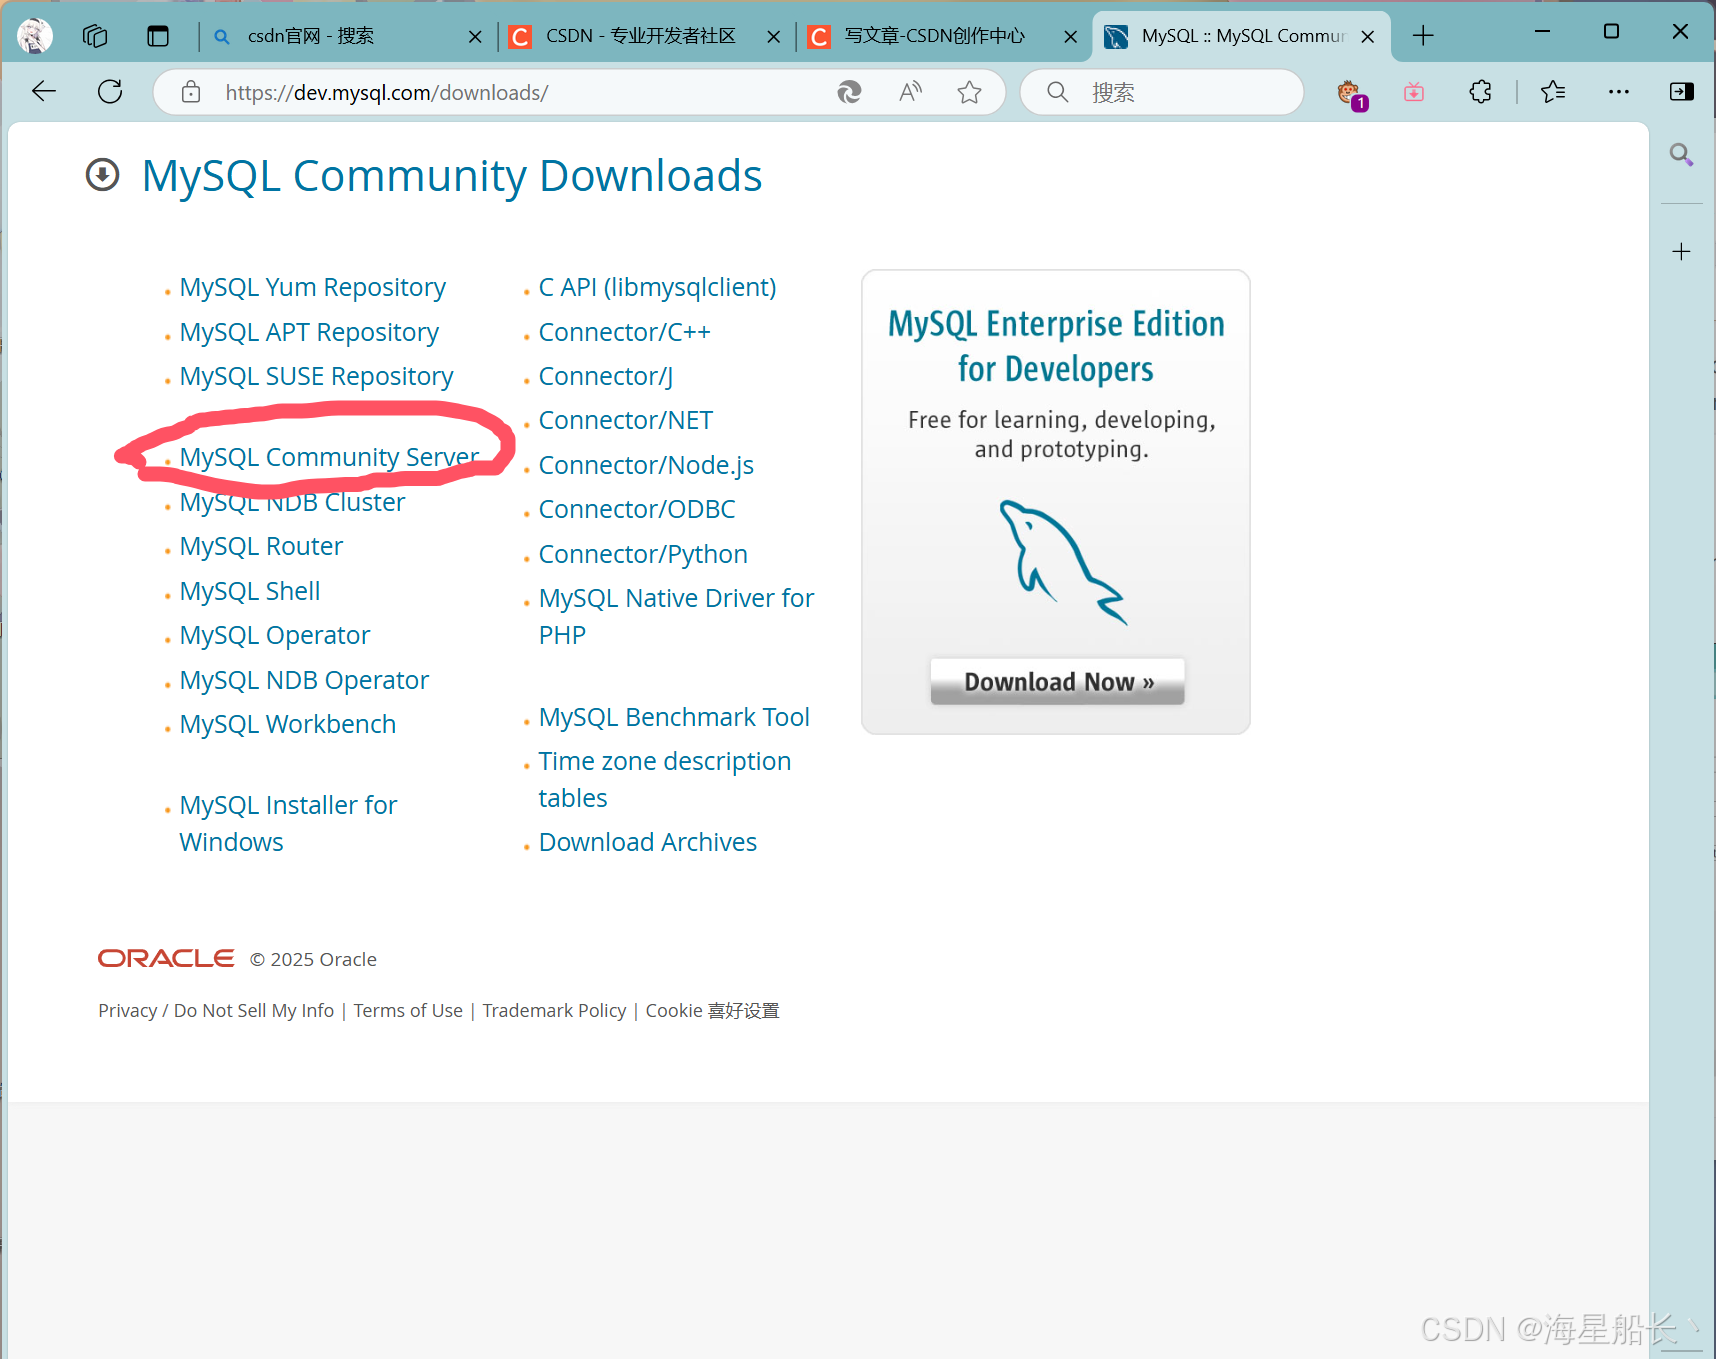Open MySQL NDB Cluster link
This screenshot has height=1359, width=1716.
[x=292, y=502]
